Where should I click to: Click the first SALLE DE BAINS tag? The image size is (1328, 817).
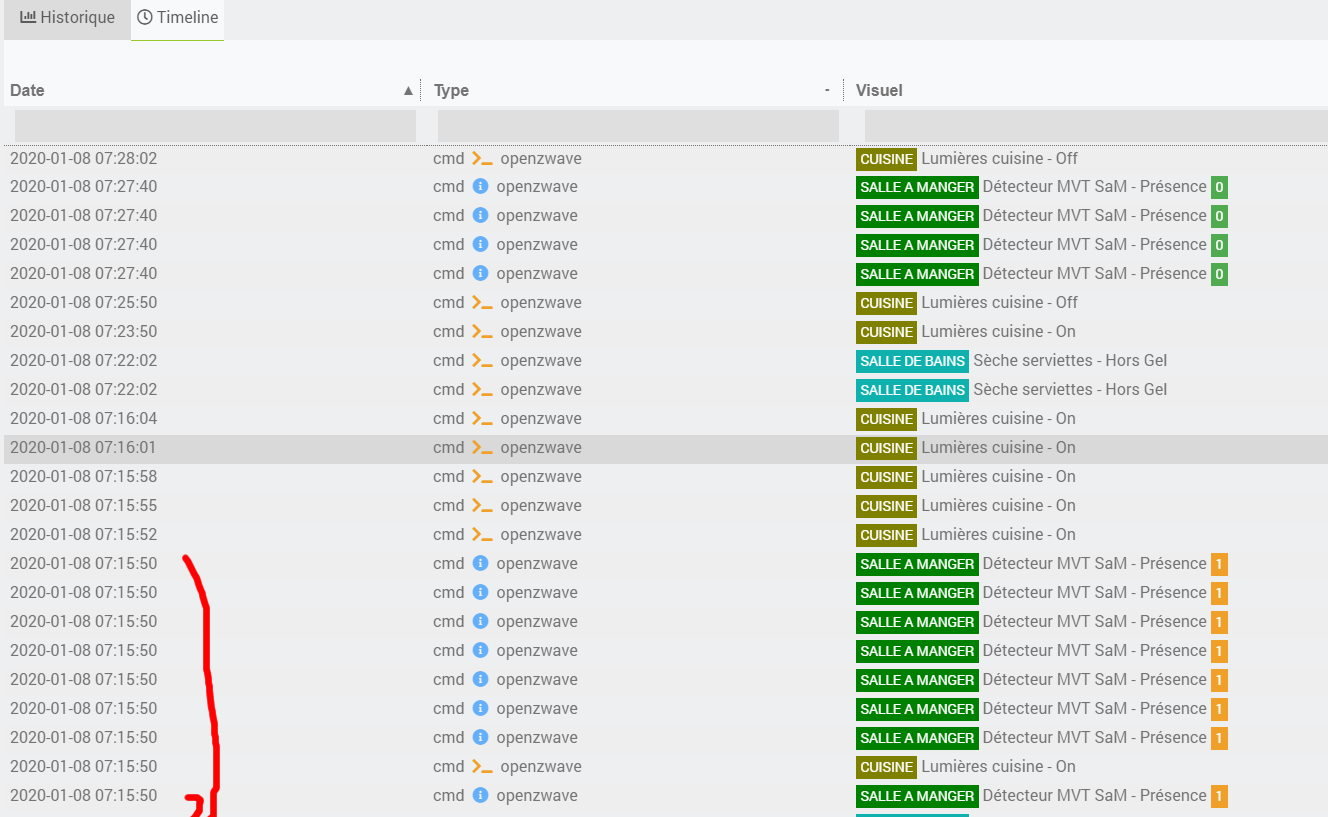pyautogui.click(x=912, y=361)
